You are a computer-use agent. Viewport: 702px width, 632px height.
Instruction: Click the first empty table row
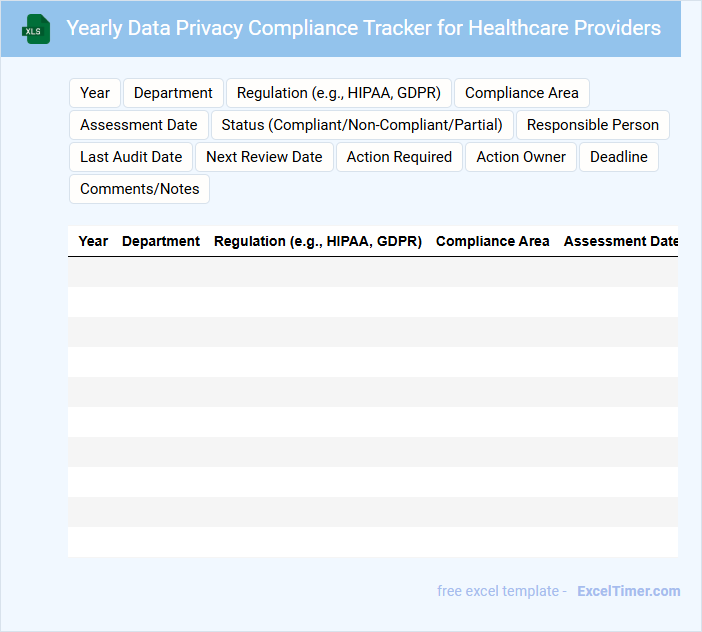pyautogui.click(x=372, y=272)
